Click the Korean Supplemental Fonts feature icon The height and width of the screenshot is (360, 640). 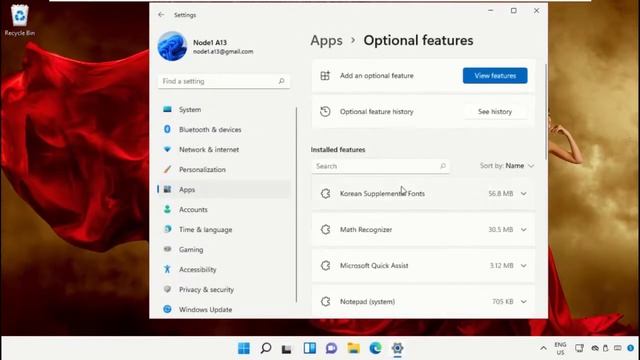[325, 193]
